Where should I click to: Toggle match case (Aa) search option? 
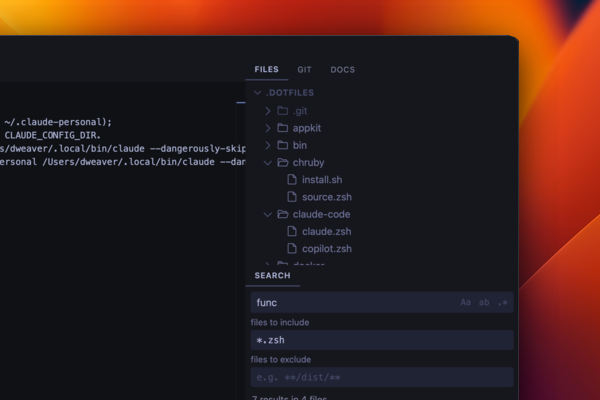point(465,302)
